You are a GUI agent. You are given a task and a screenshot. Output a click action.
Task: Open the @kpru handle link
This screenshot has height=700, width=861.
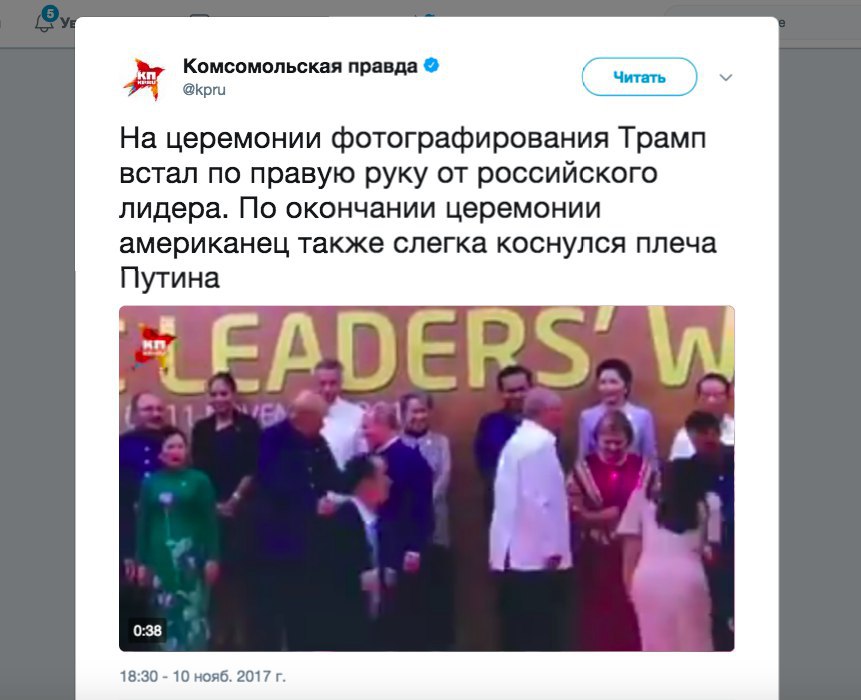coord(204,89)
